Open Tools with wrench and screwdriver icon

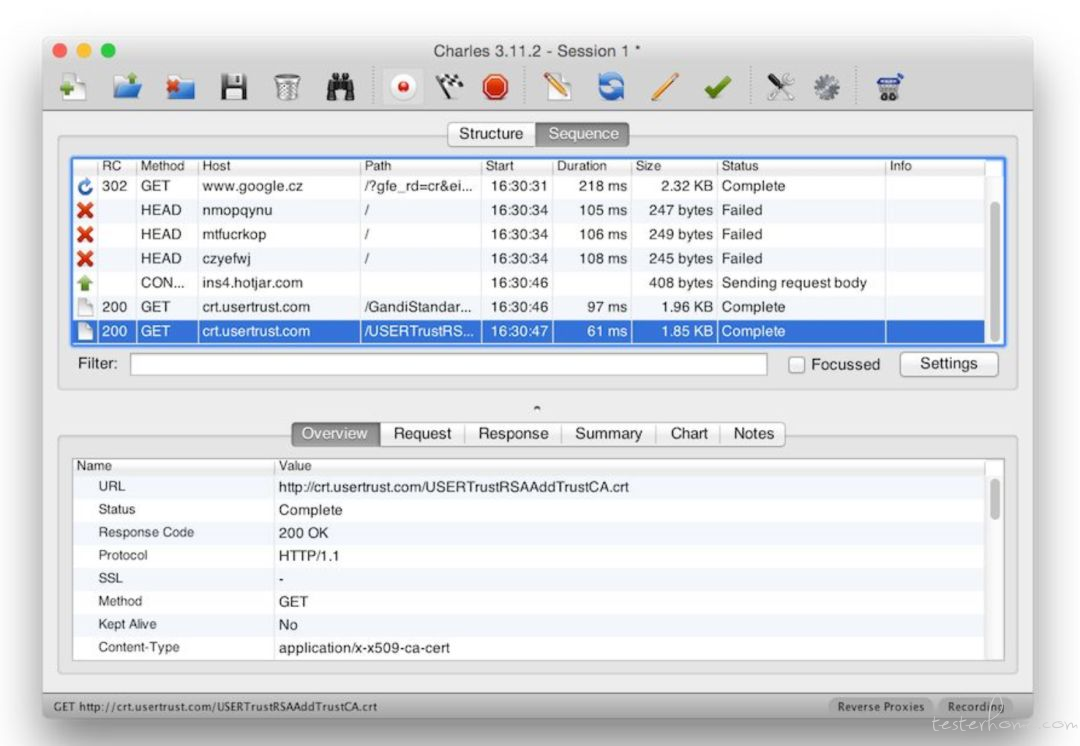coord(780,87)
